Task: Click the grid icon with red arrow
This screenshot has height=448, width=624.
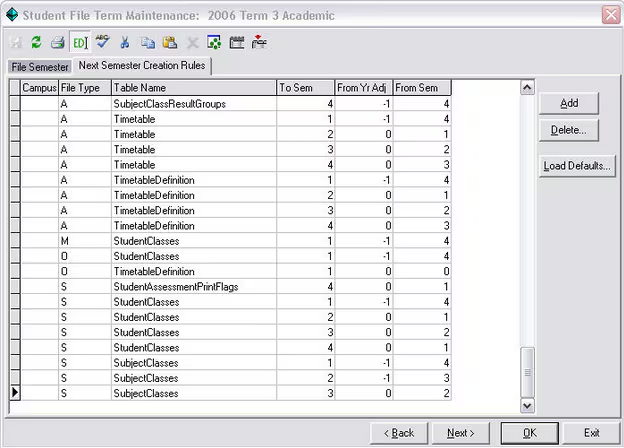Action: click(259, 42)
